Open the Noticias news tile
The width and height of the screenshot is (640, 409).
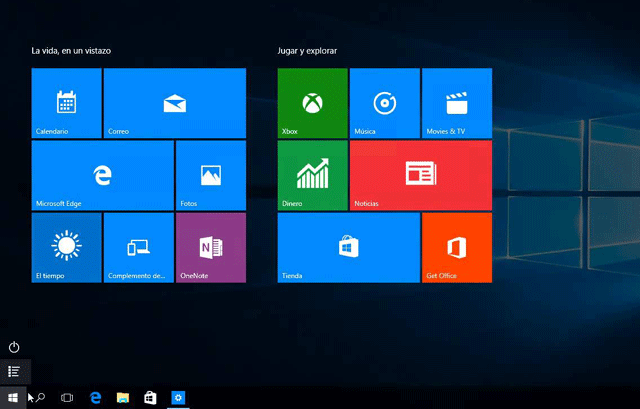(x=420, y=175)
